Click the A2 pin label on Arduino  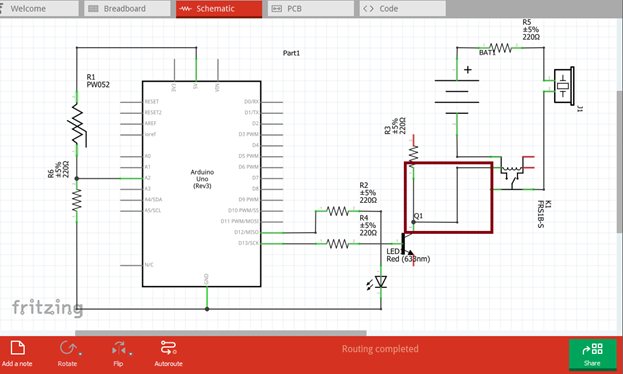click(147, 178)
